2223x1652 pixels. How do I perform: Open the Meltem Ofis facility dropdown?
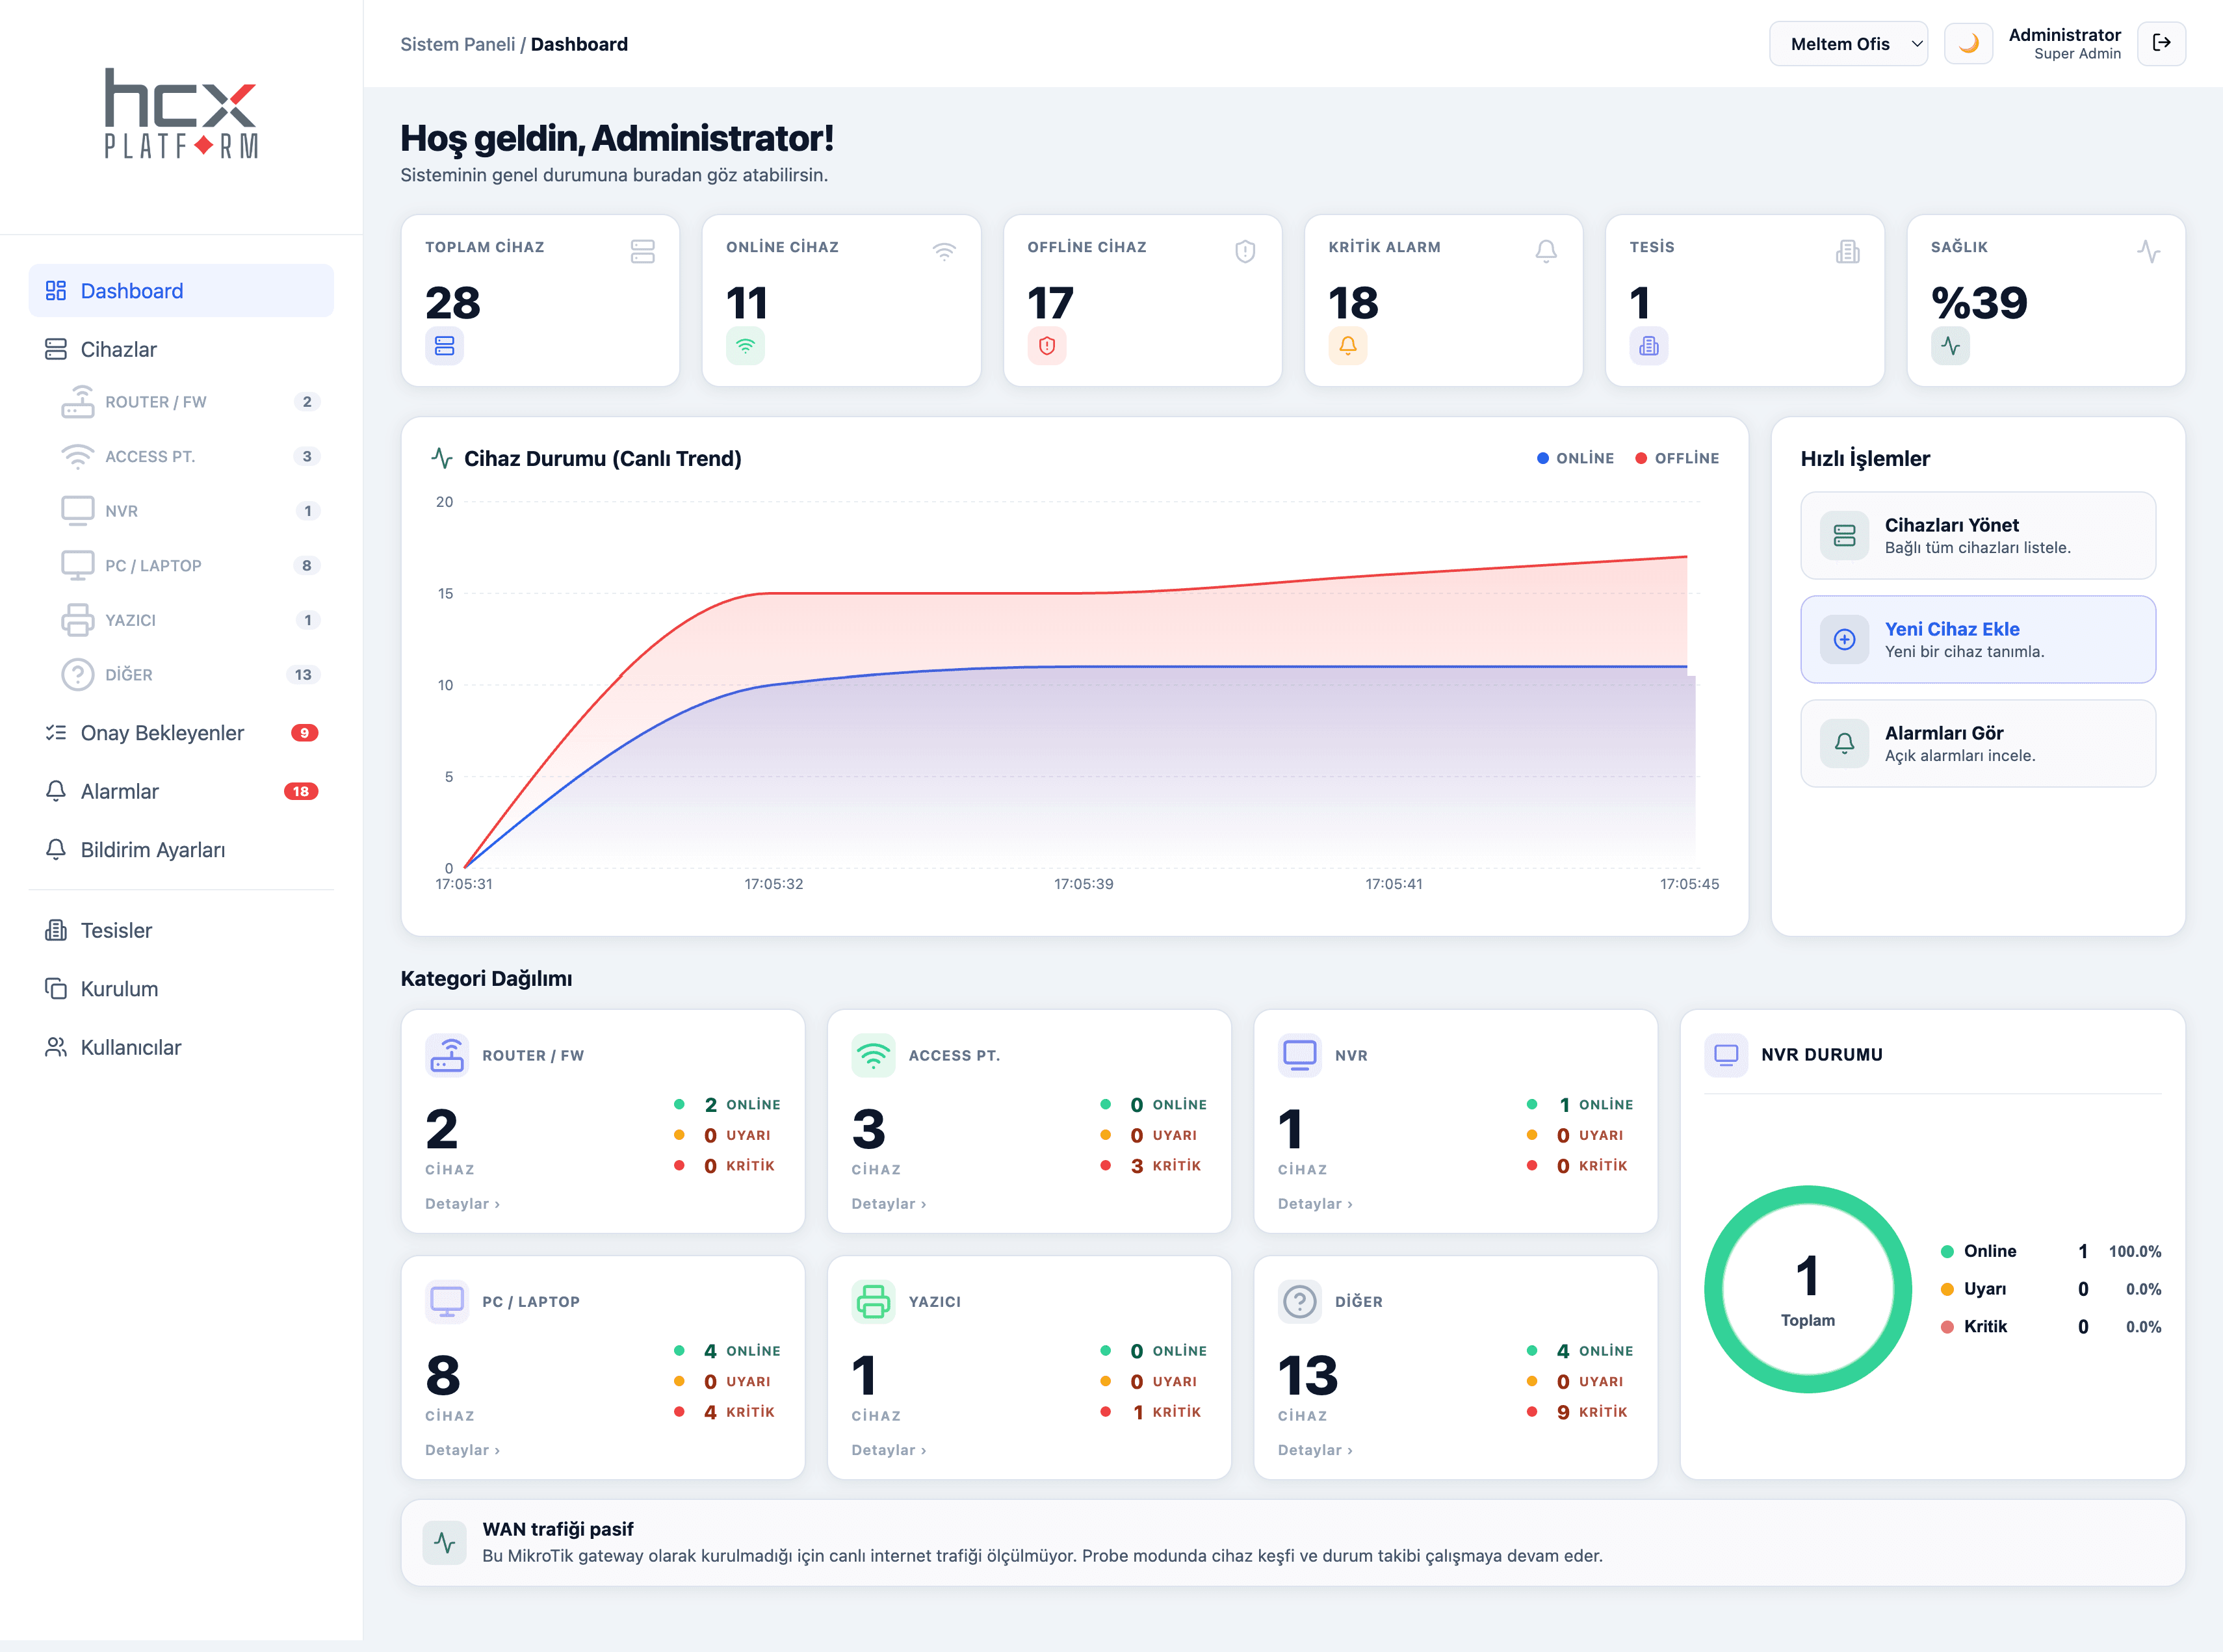pyautogui.click(x=1848, y=44)
